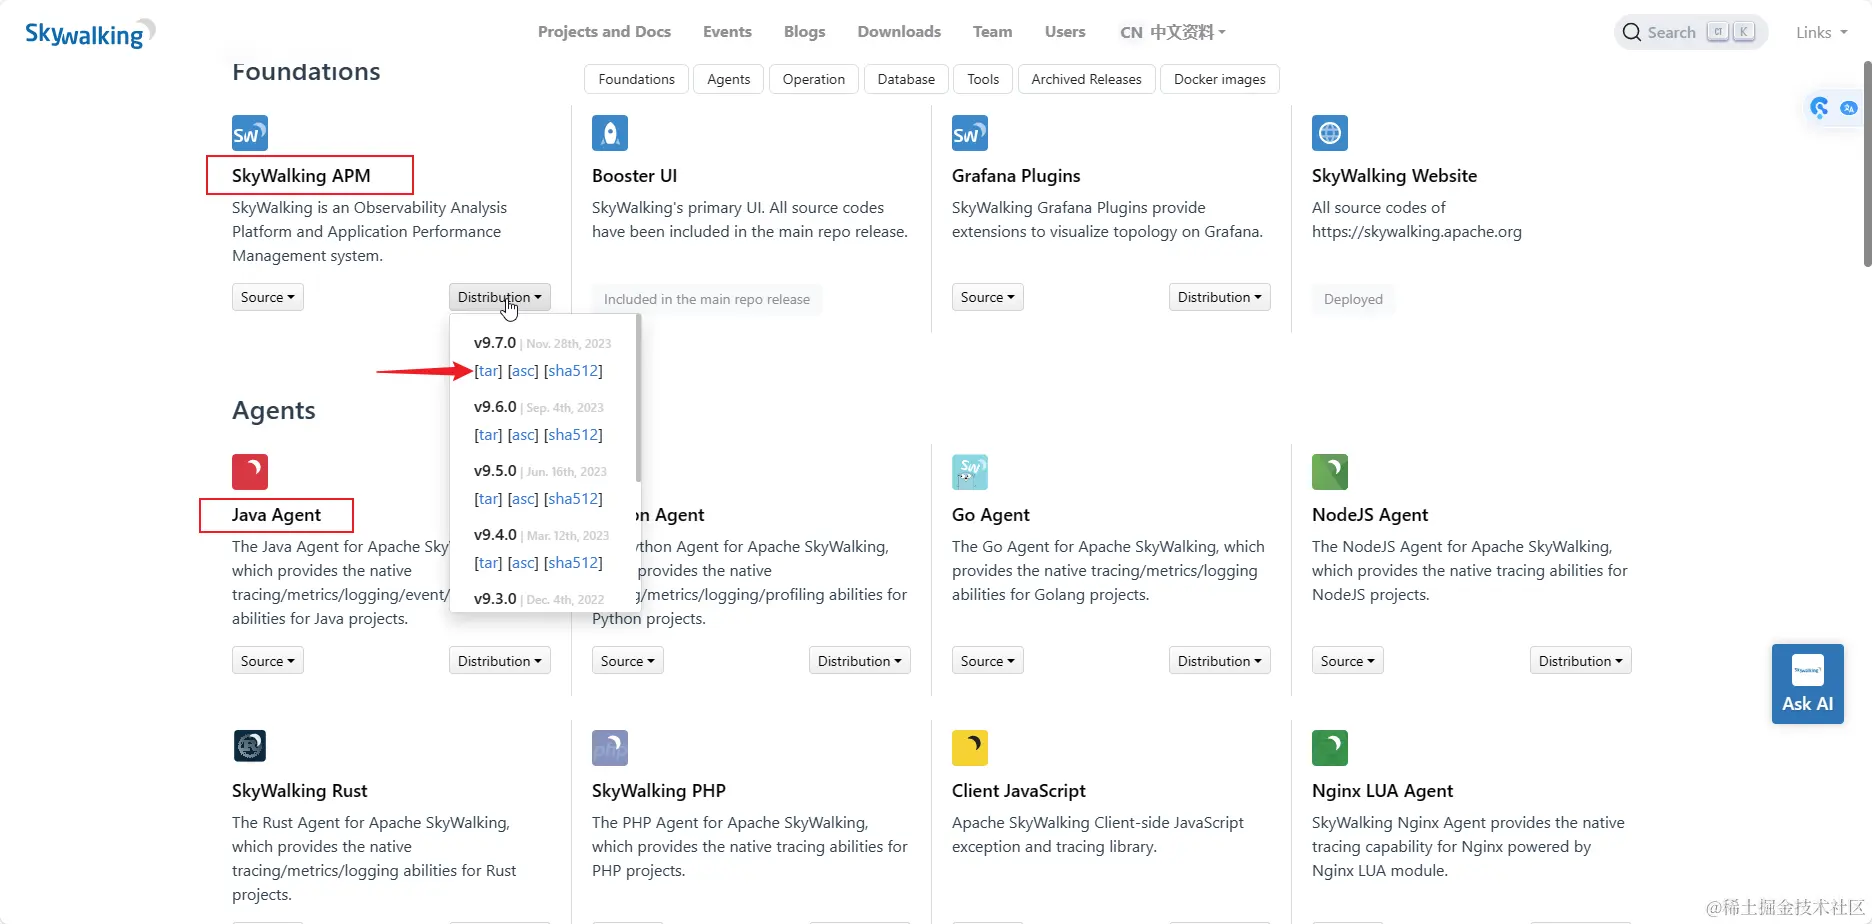This screenshot has height=924, width=1872.
Task: Open the Go Agent Distribution dropdown
Action: pos(1220,661)
